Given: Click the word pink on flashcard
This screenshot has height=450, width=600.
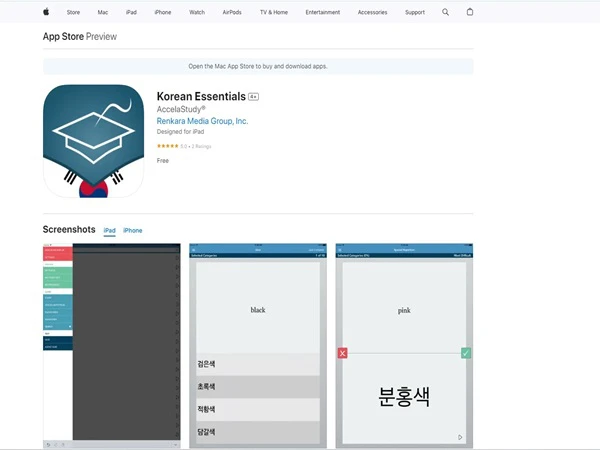Looking at the screenshot, I should [404, 310].
